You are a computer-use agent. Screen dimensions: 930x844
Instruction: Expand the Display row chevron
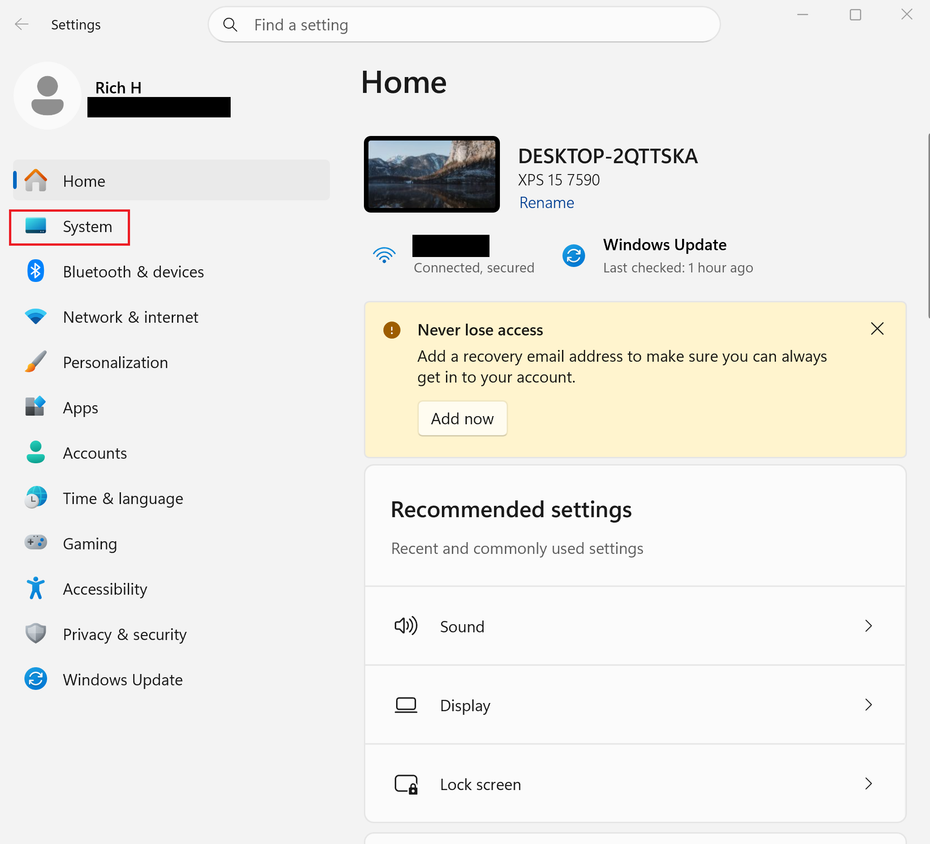(868, 705)
